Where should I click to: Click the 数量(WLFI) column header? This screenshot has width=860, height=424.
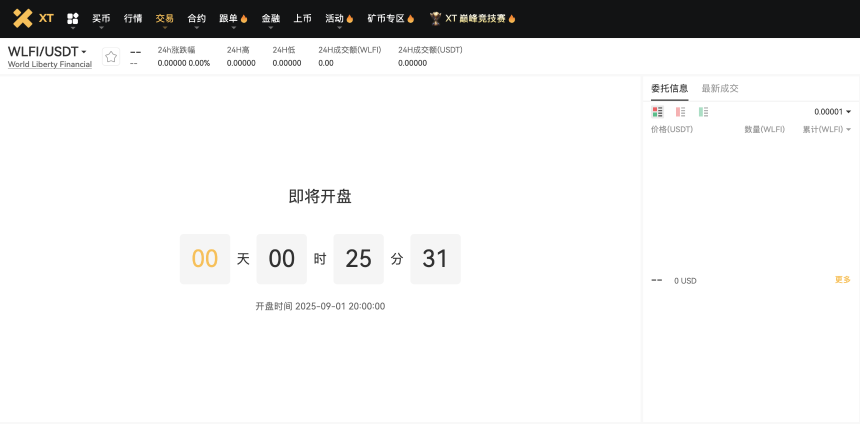tap(765, 129)
